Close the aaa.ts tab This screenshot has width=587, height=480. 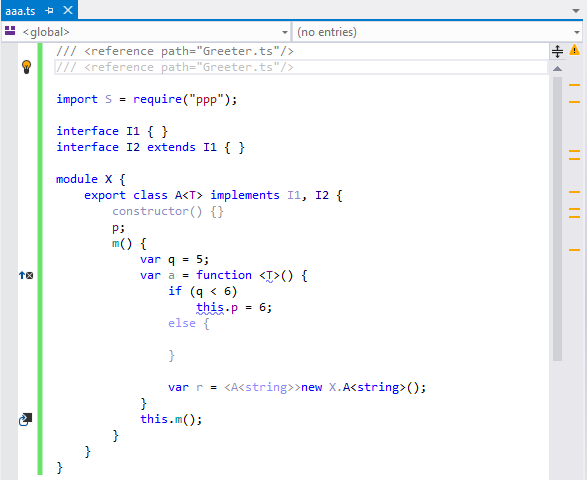(68, 10)
